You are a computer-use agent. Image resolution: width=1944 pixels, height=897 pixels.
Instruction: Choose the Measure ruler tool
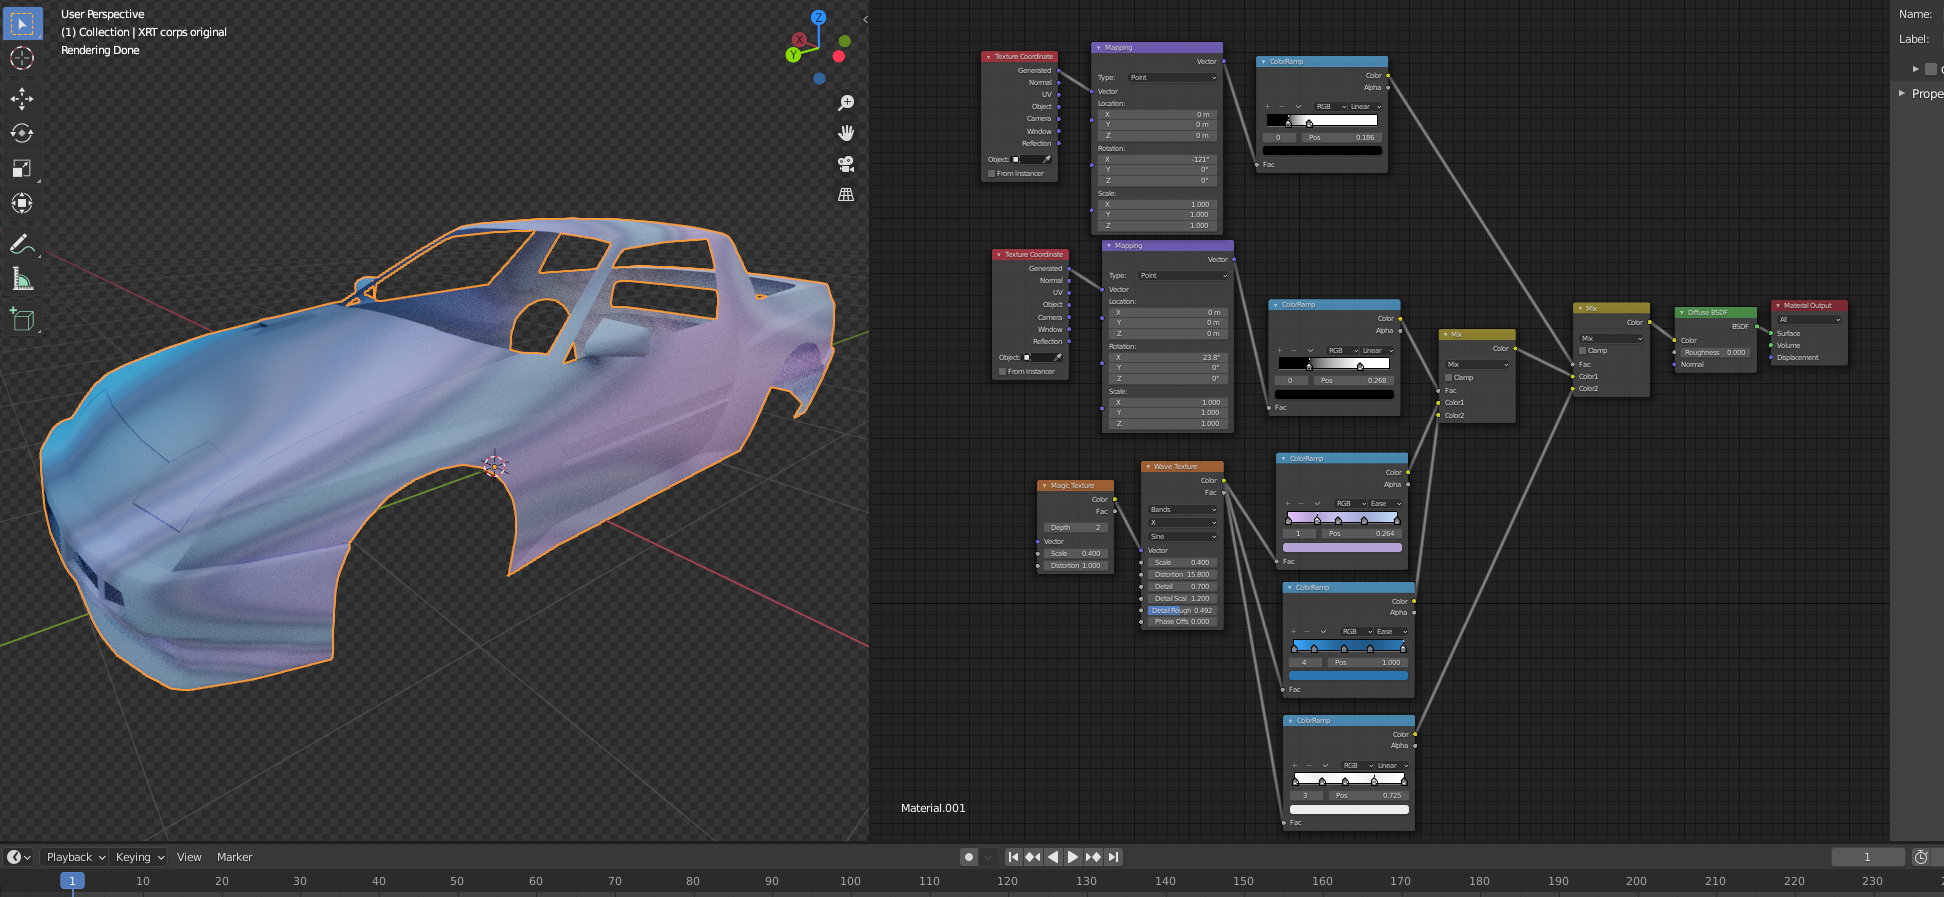[22, 279]
